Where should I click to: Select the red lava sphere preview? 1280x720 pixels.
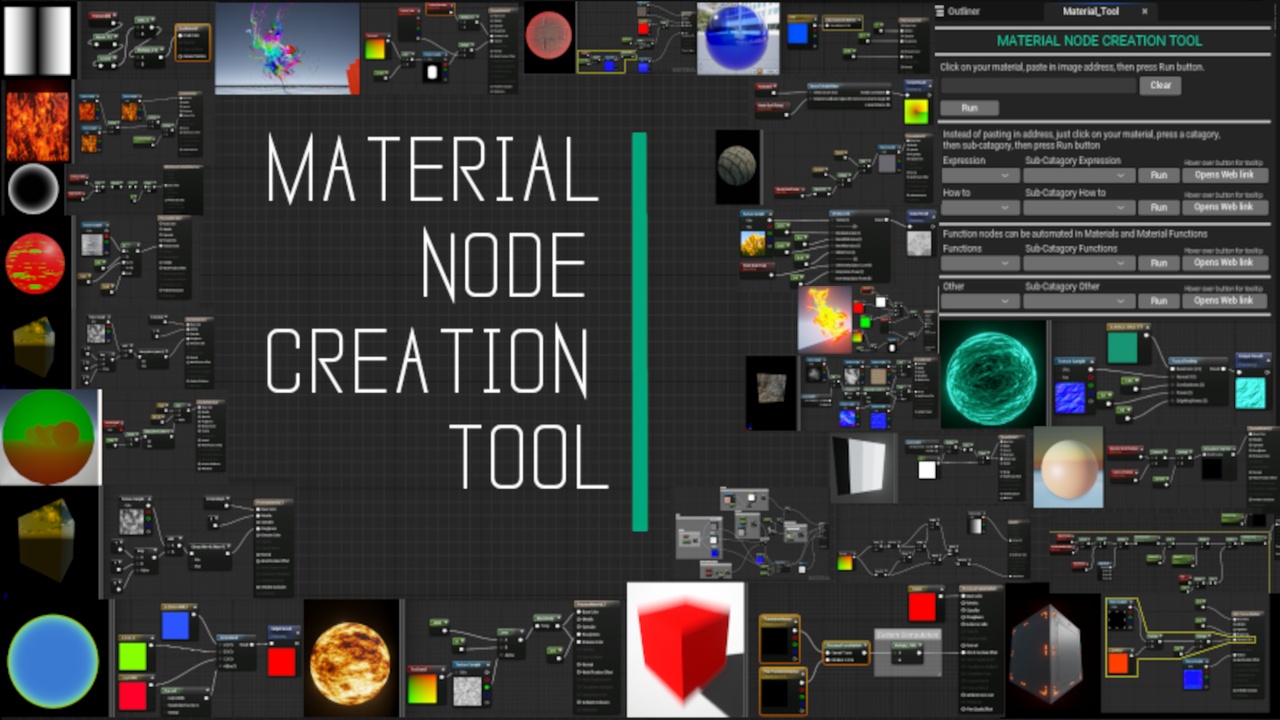(35, 263)
